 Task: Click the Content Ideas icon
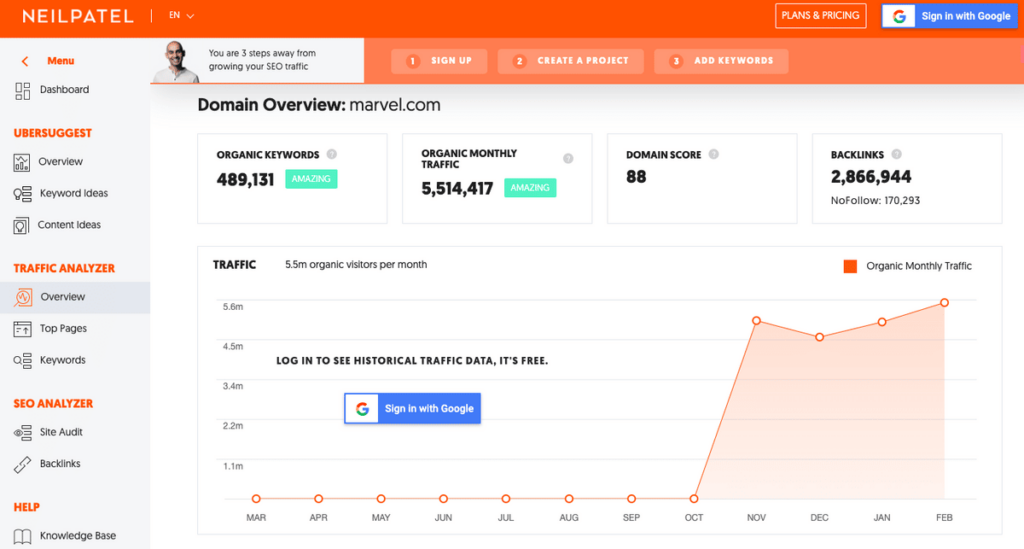[21, 226]
